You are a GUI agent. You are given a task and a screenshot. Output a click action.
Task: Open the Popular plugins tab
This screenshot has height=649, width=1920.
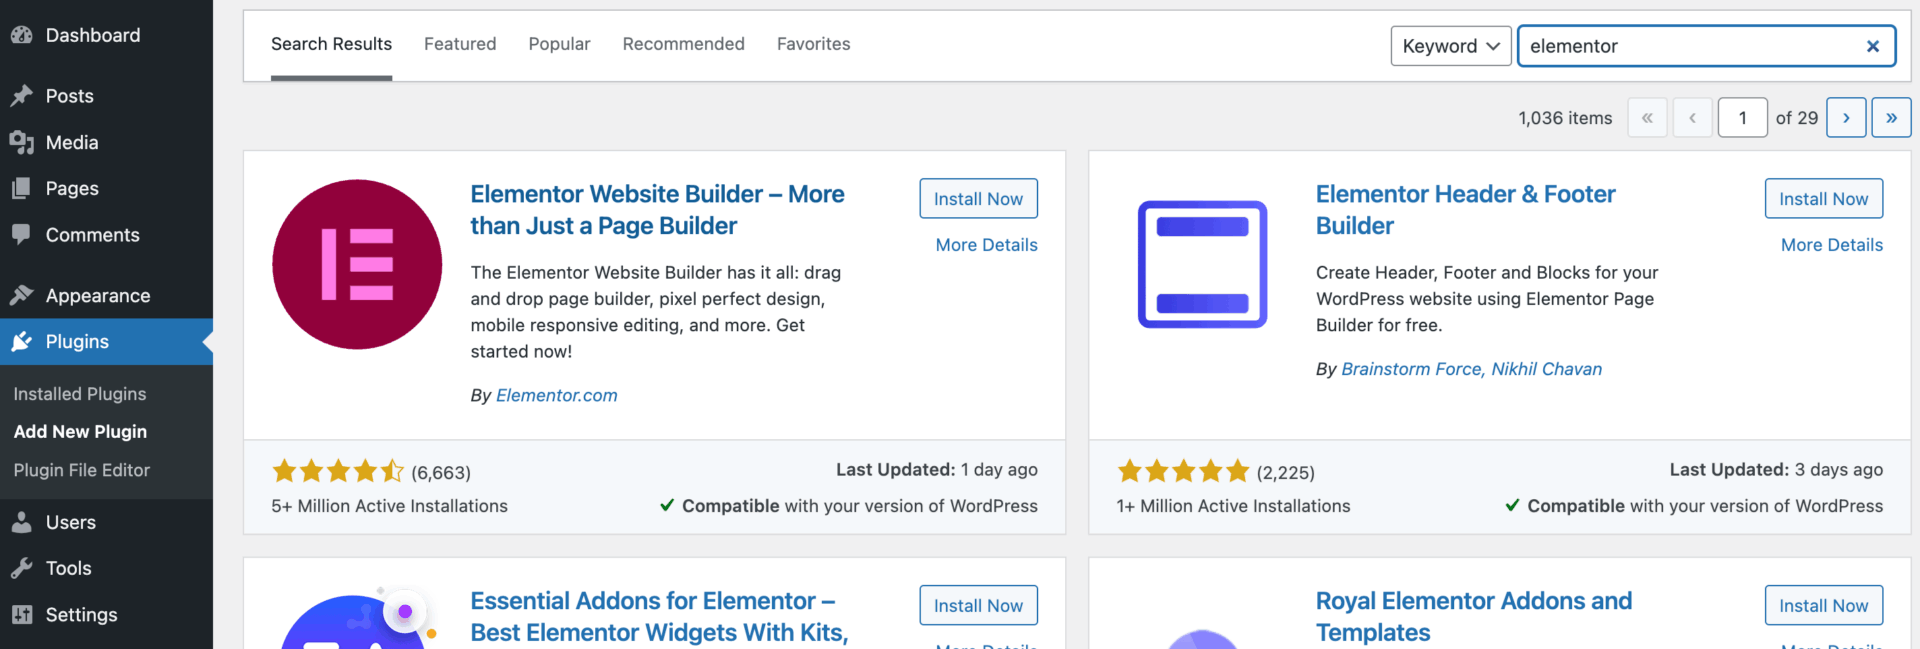pos(559,44)
